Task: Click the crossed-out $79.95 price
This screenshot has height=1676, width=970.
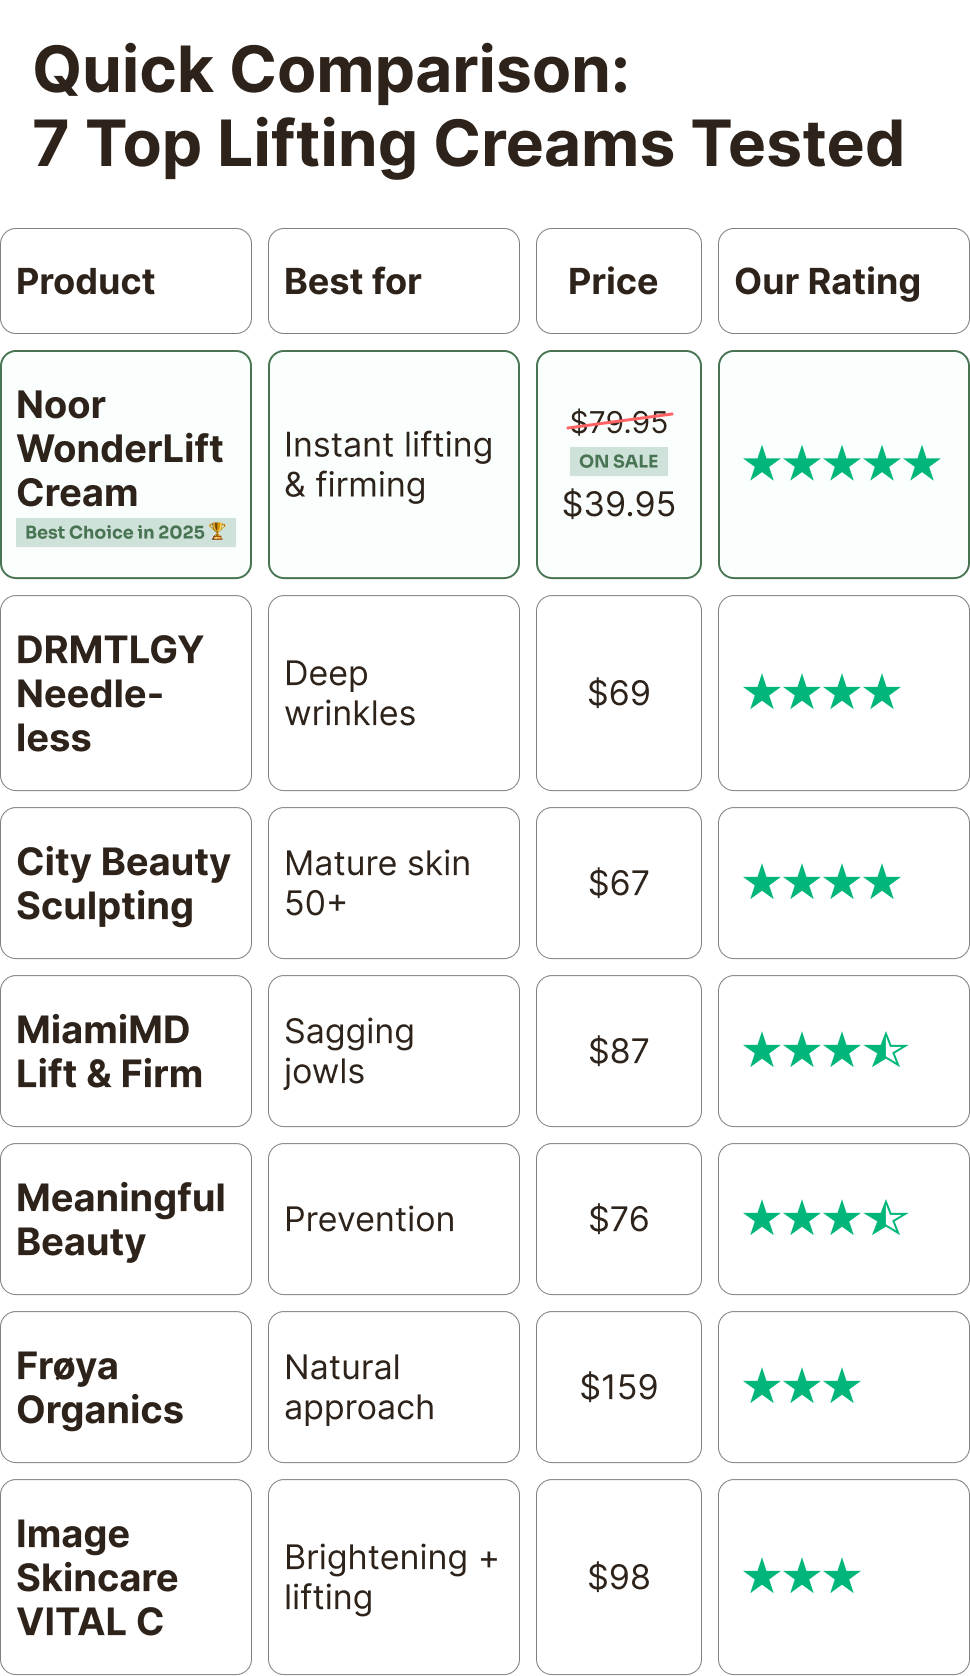Action: [619, 423]
